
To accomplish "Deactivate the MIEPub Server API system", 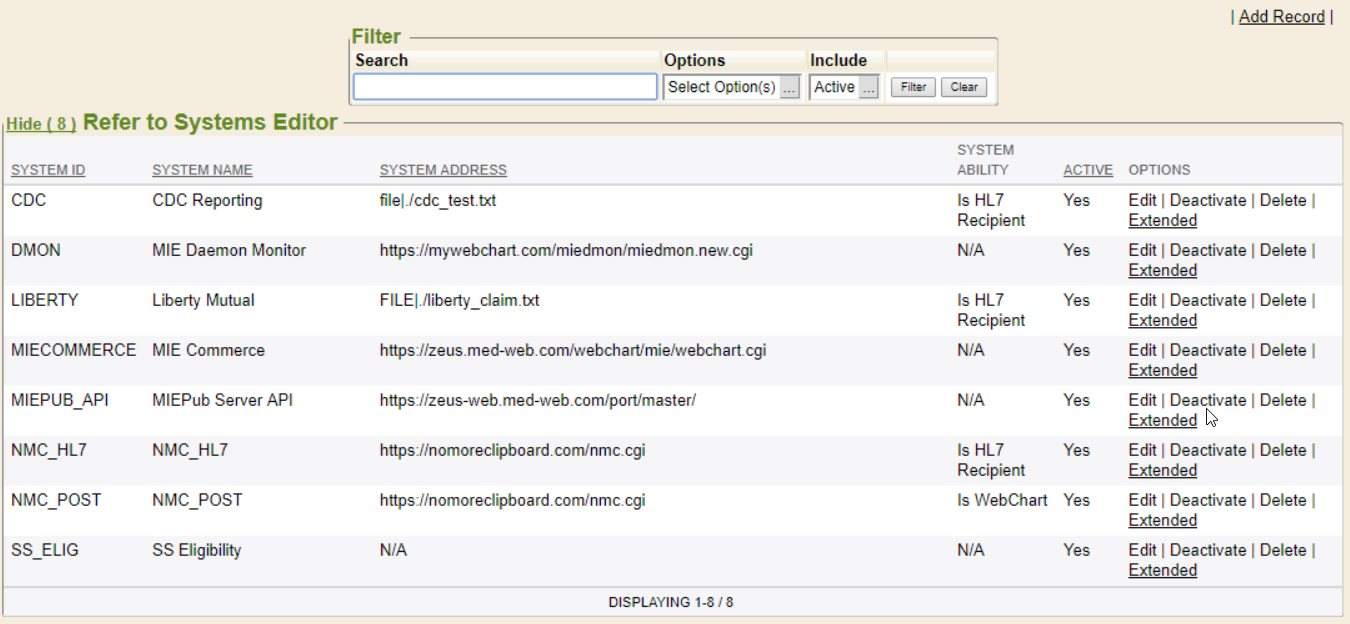I will 1208,400.
